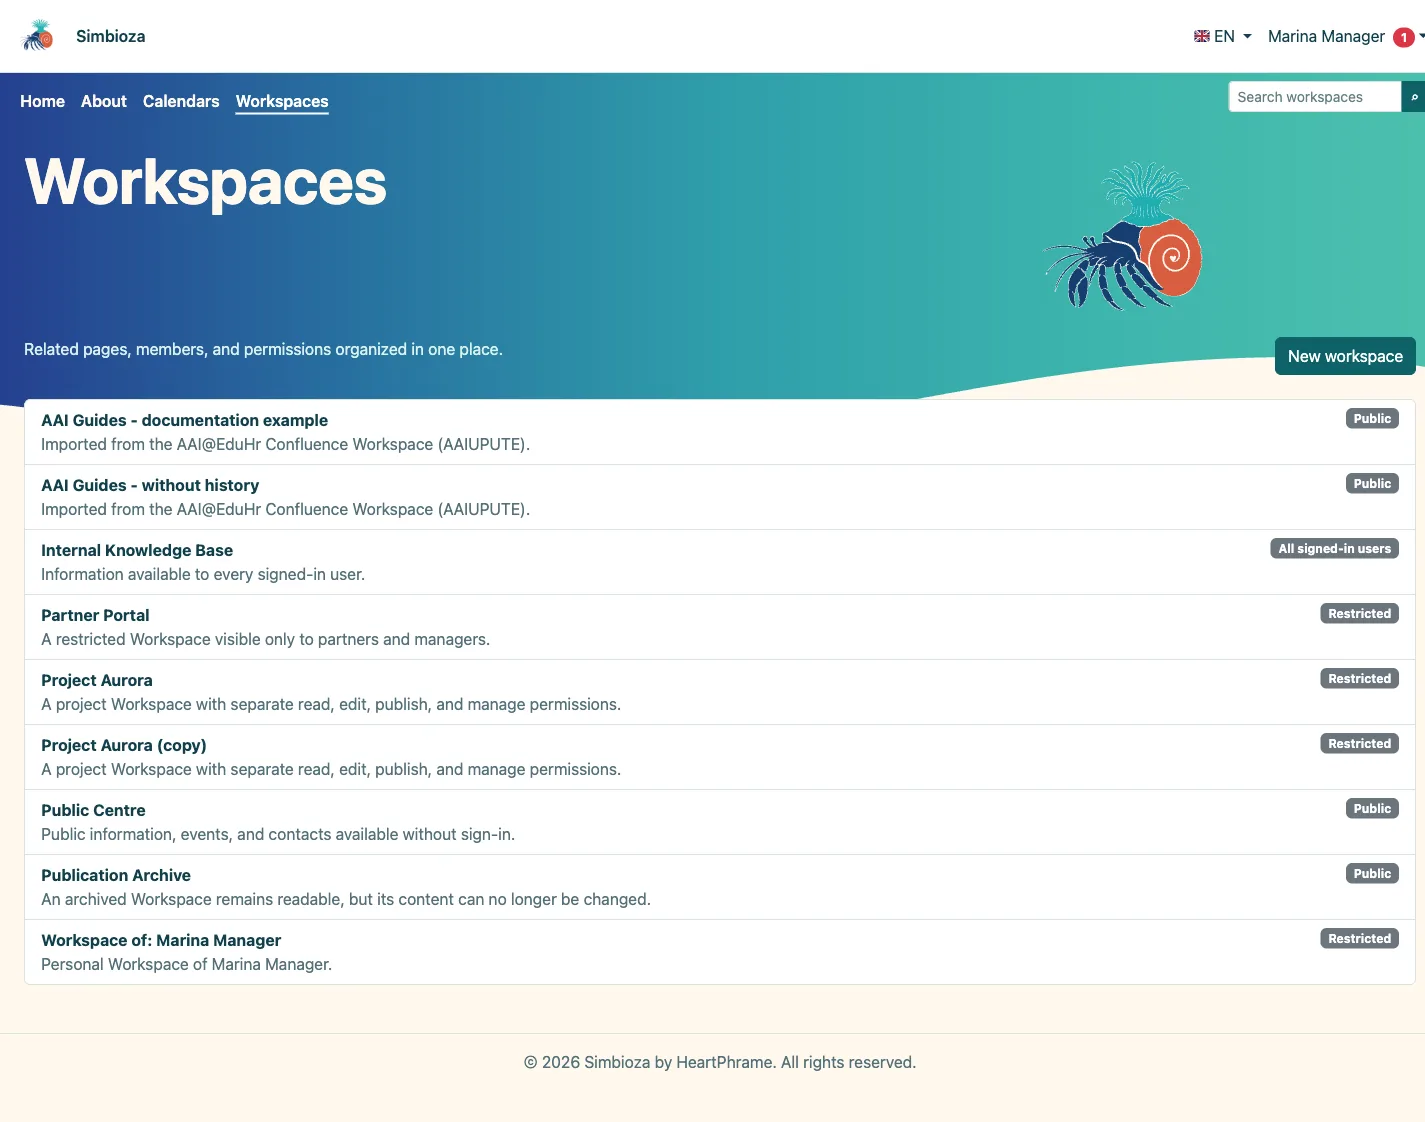Click the New workspace button

1345,356
